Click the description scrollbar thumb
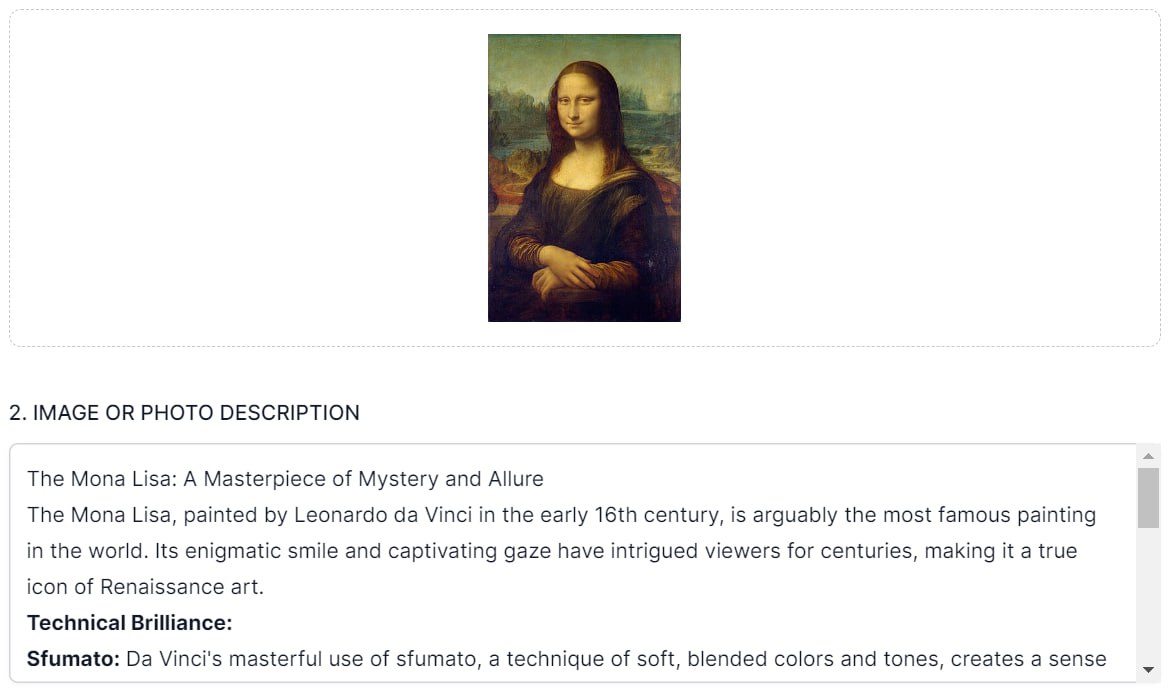 click(x=1148, y=497)
